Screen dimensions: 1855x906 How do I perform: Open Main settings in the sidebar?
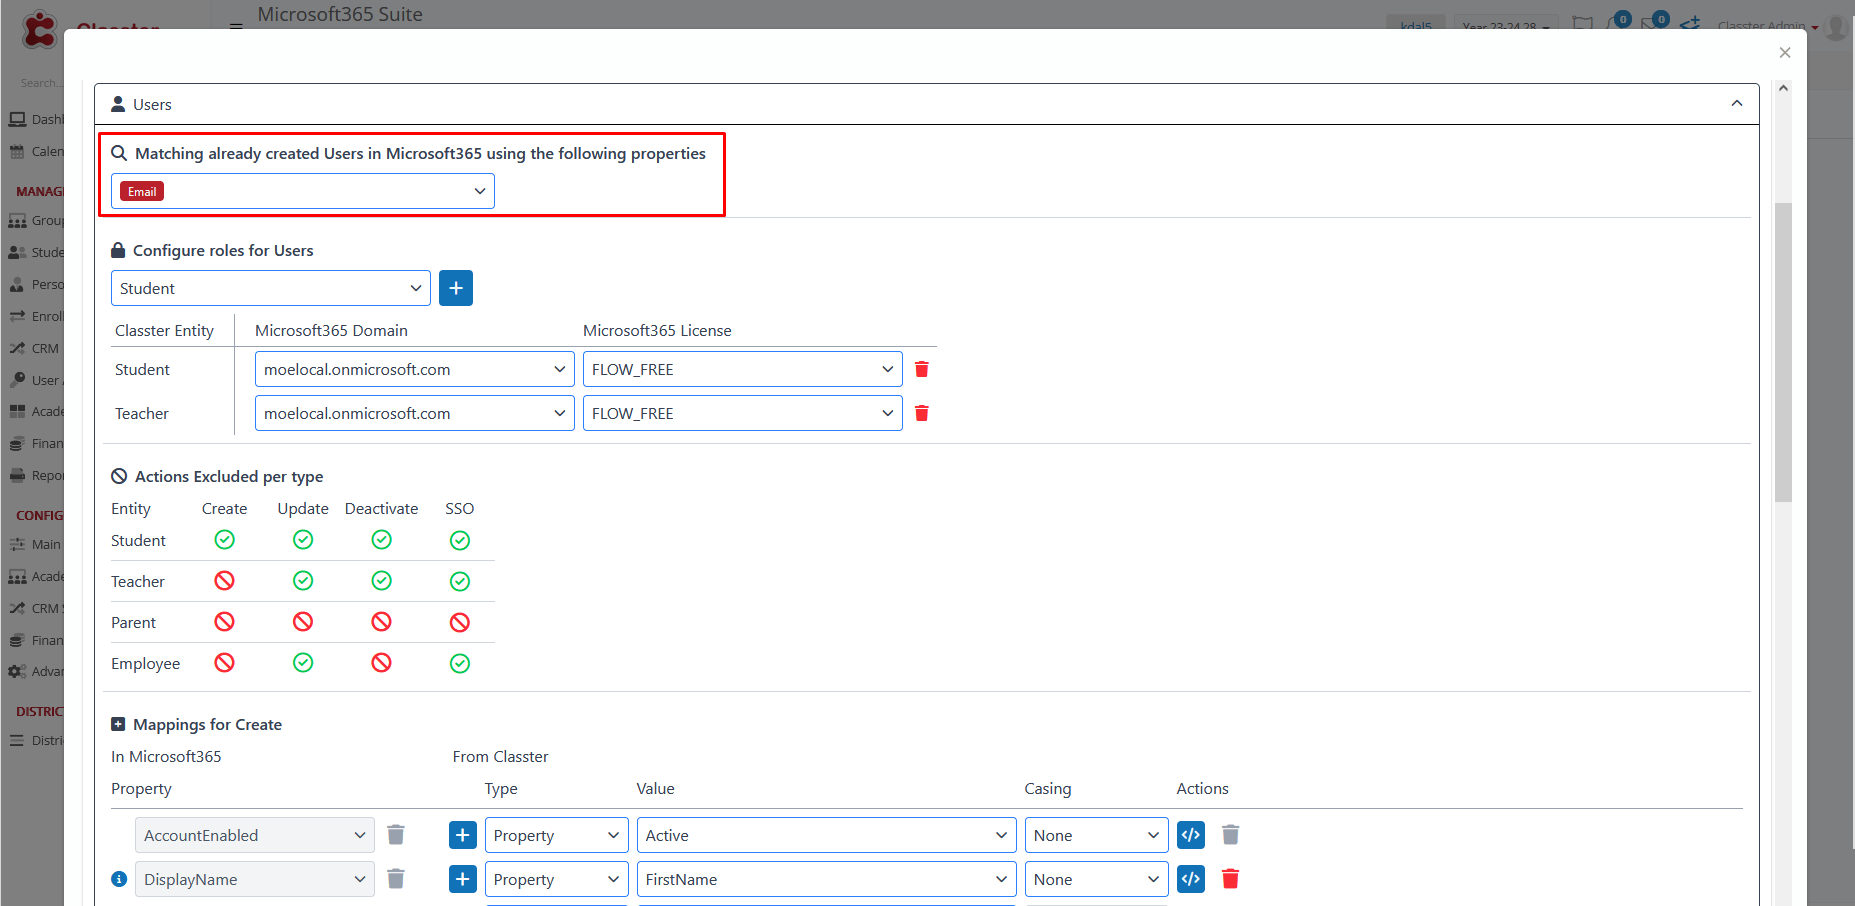point(36,544)
